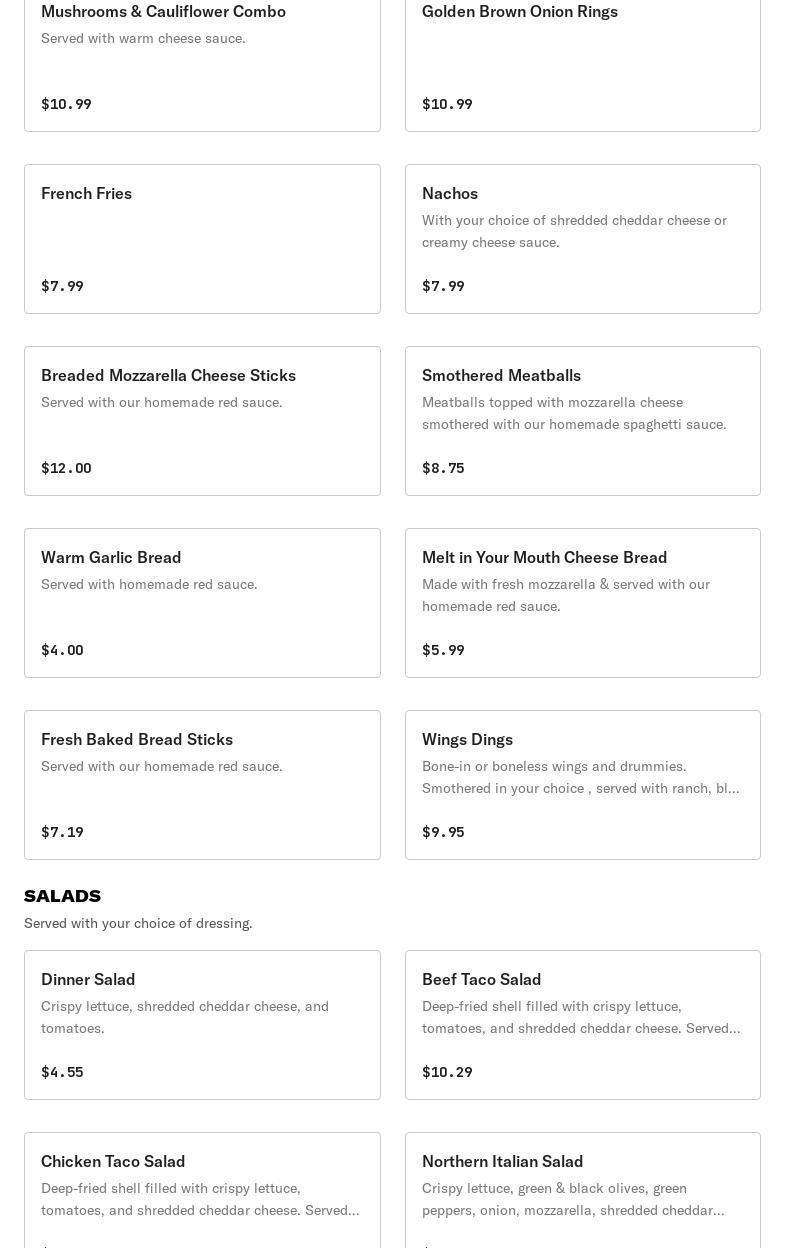Open the Nachos menu item
The width and height of the screenshot is (785, 1248).
[x=582, y=239]
